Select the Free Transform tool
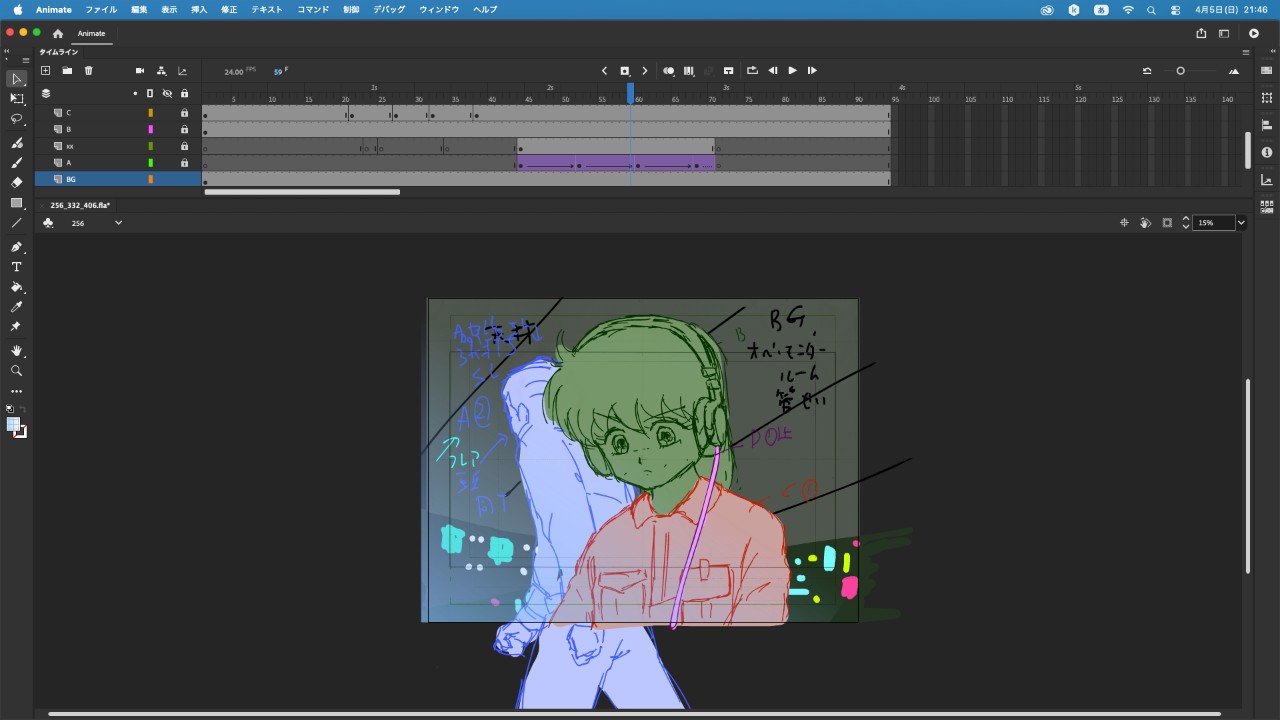 (16, 99)
